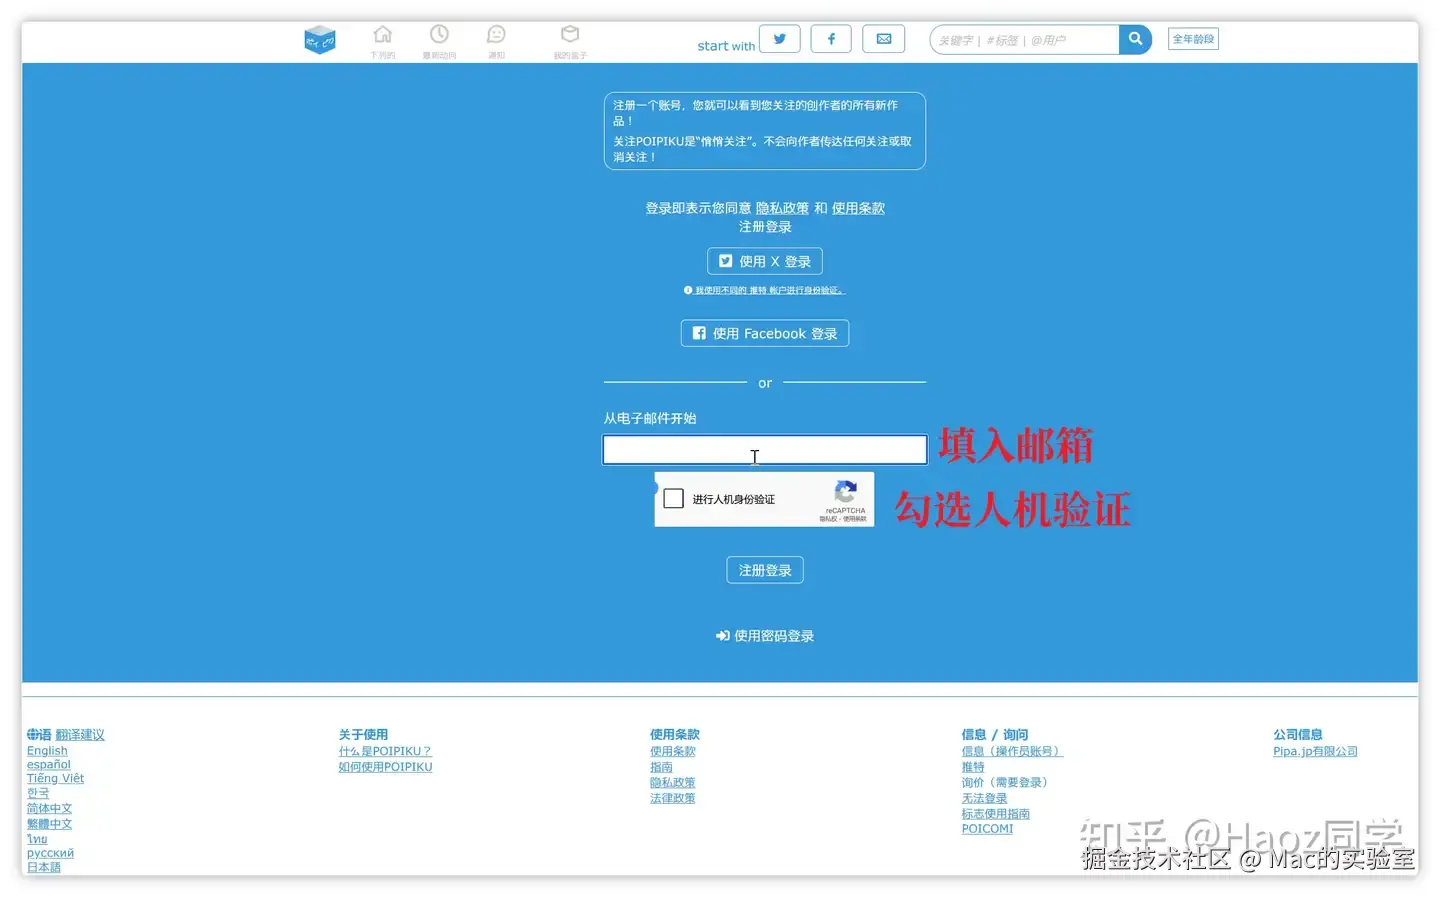Sign in with the 使用 Facebook 登录 button

(x=765, y=333)
